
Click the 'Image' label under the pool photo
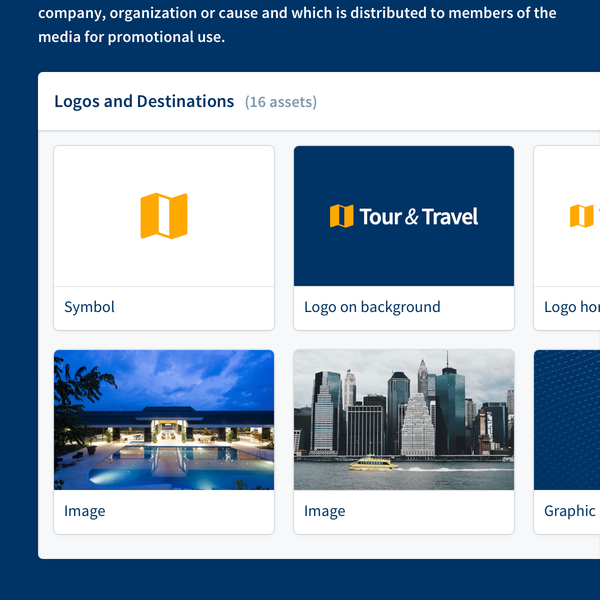[x=85, y=511]
